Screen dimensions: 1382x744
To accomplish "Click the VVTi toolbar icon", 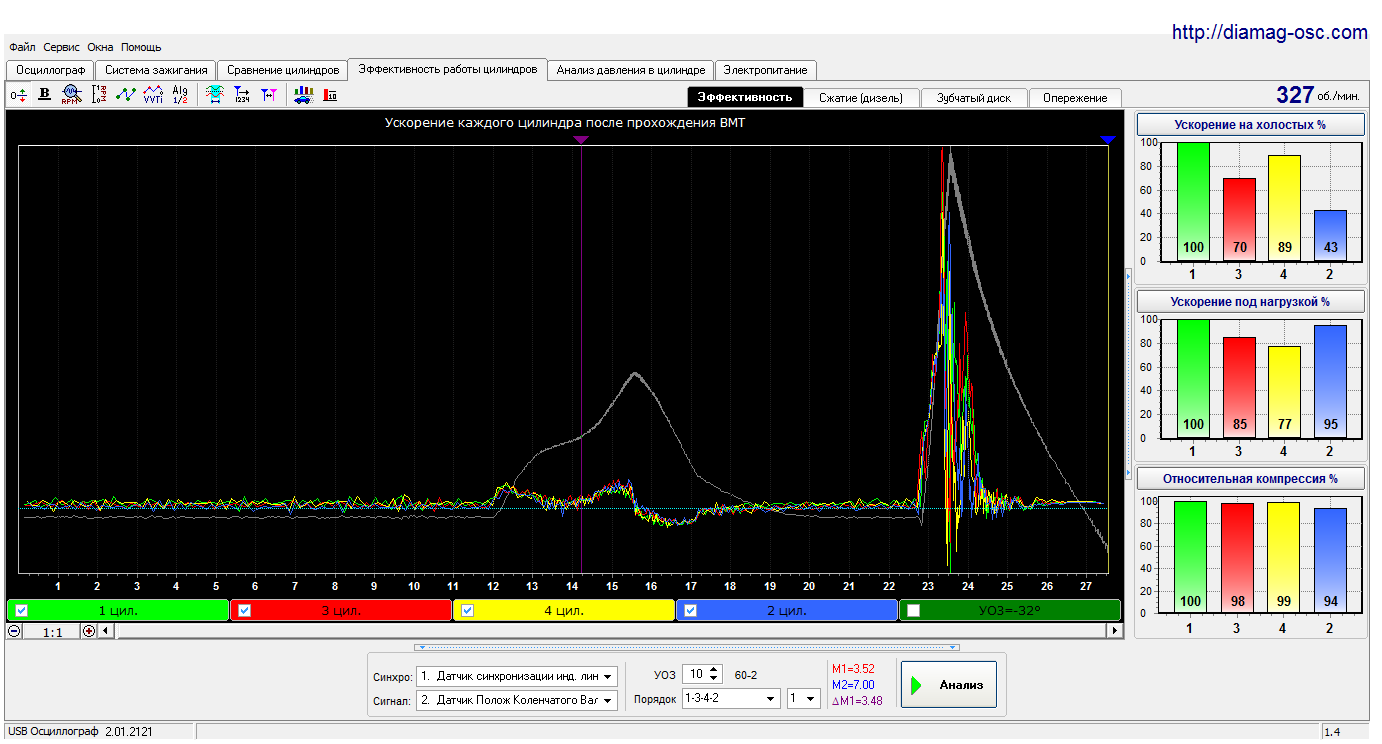I will tap(153, 95).
